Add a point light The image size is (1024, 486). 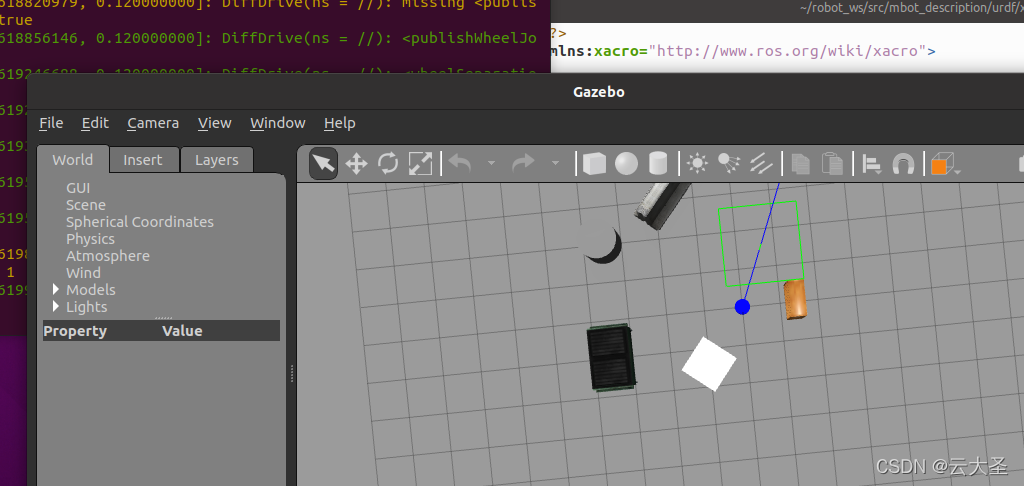(x=697, y=163)
